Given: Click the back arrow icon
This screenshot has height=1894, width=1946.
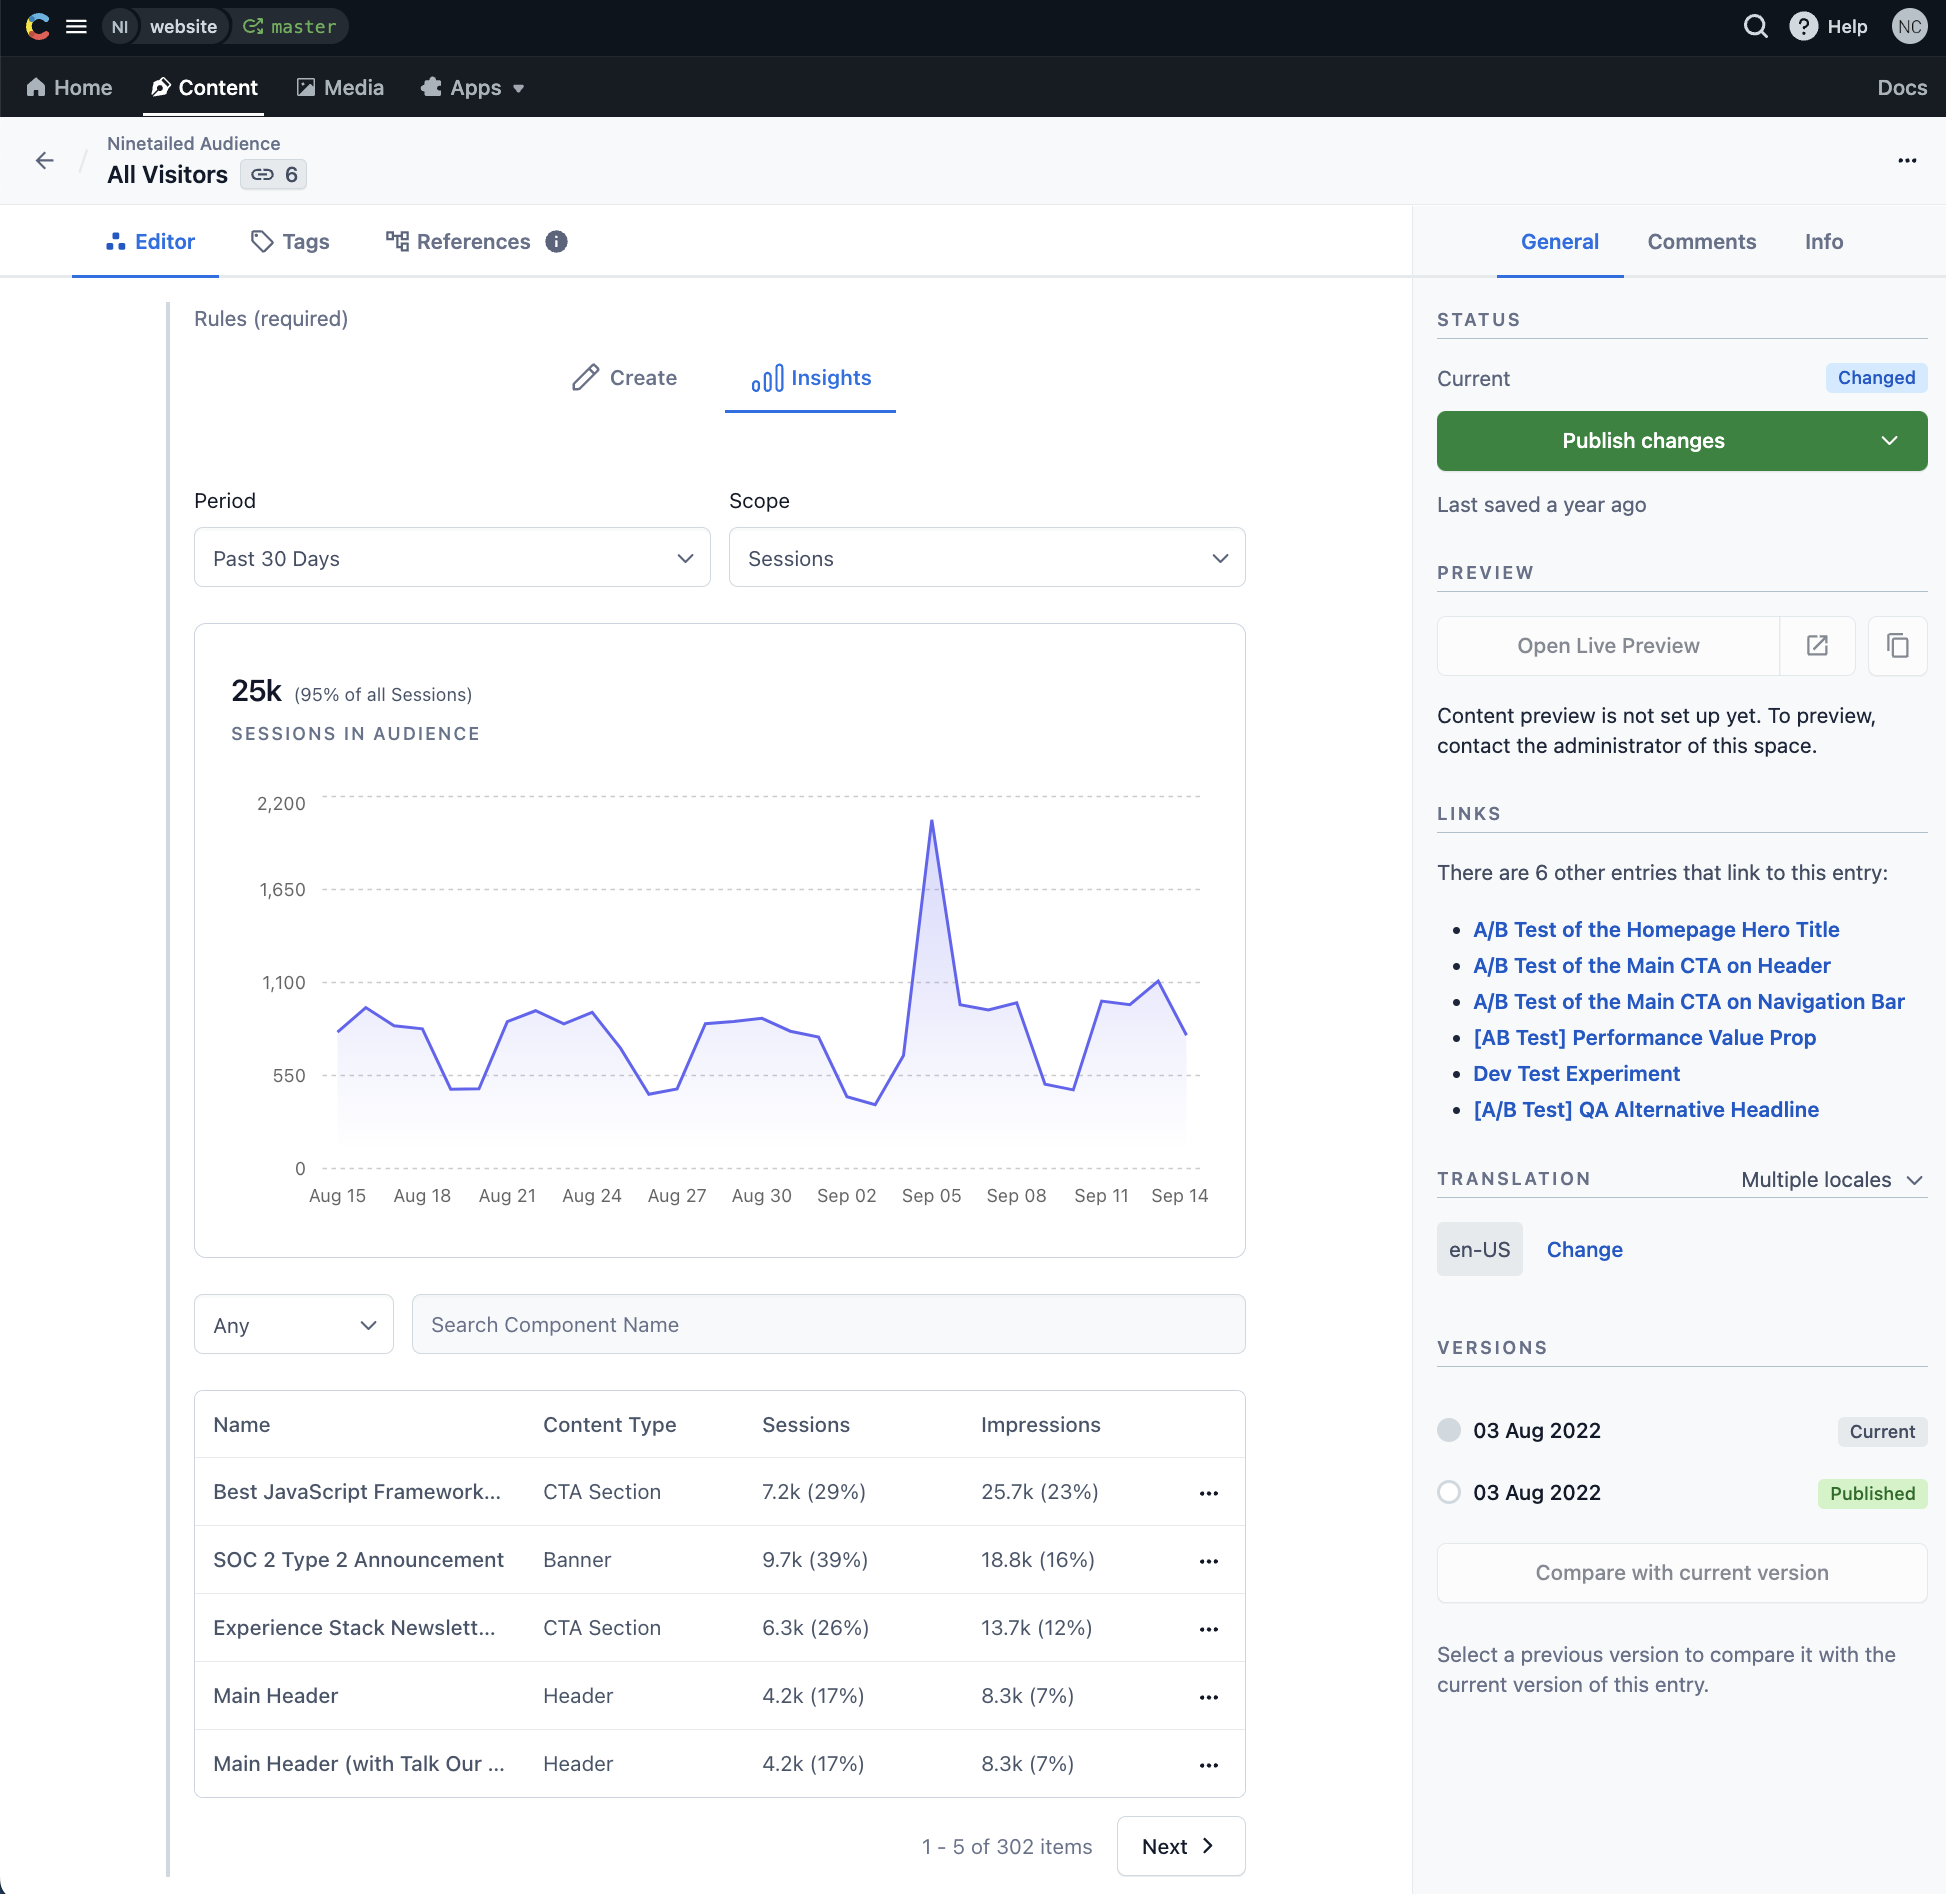Looking at the screenshot, I should [x=44, y=160].
